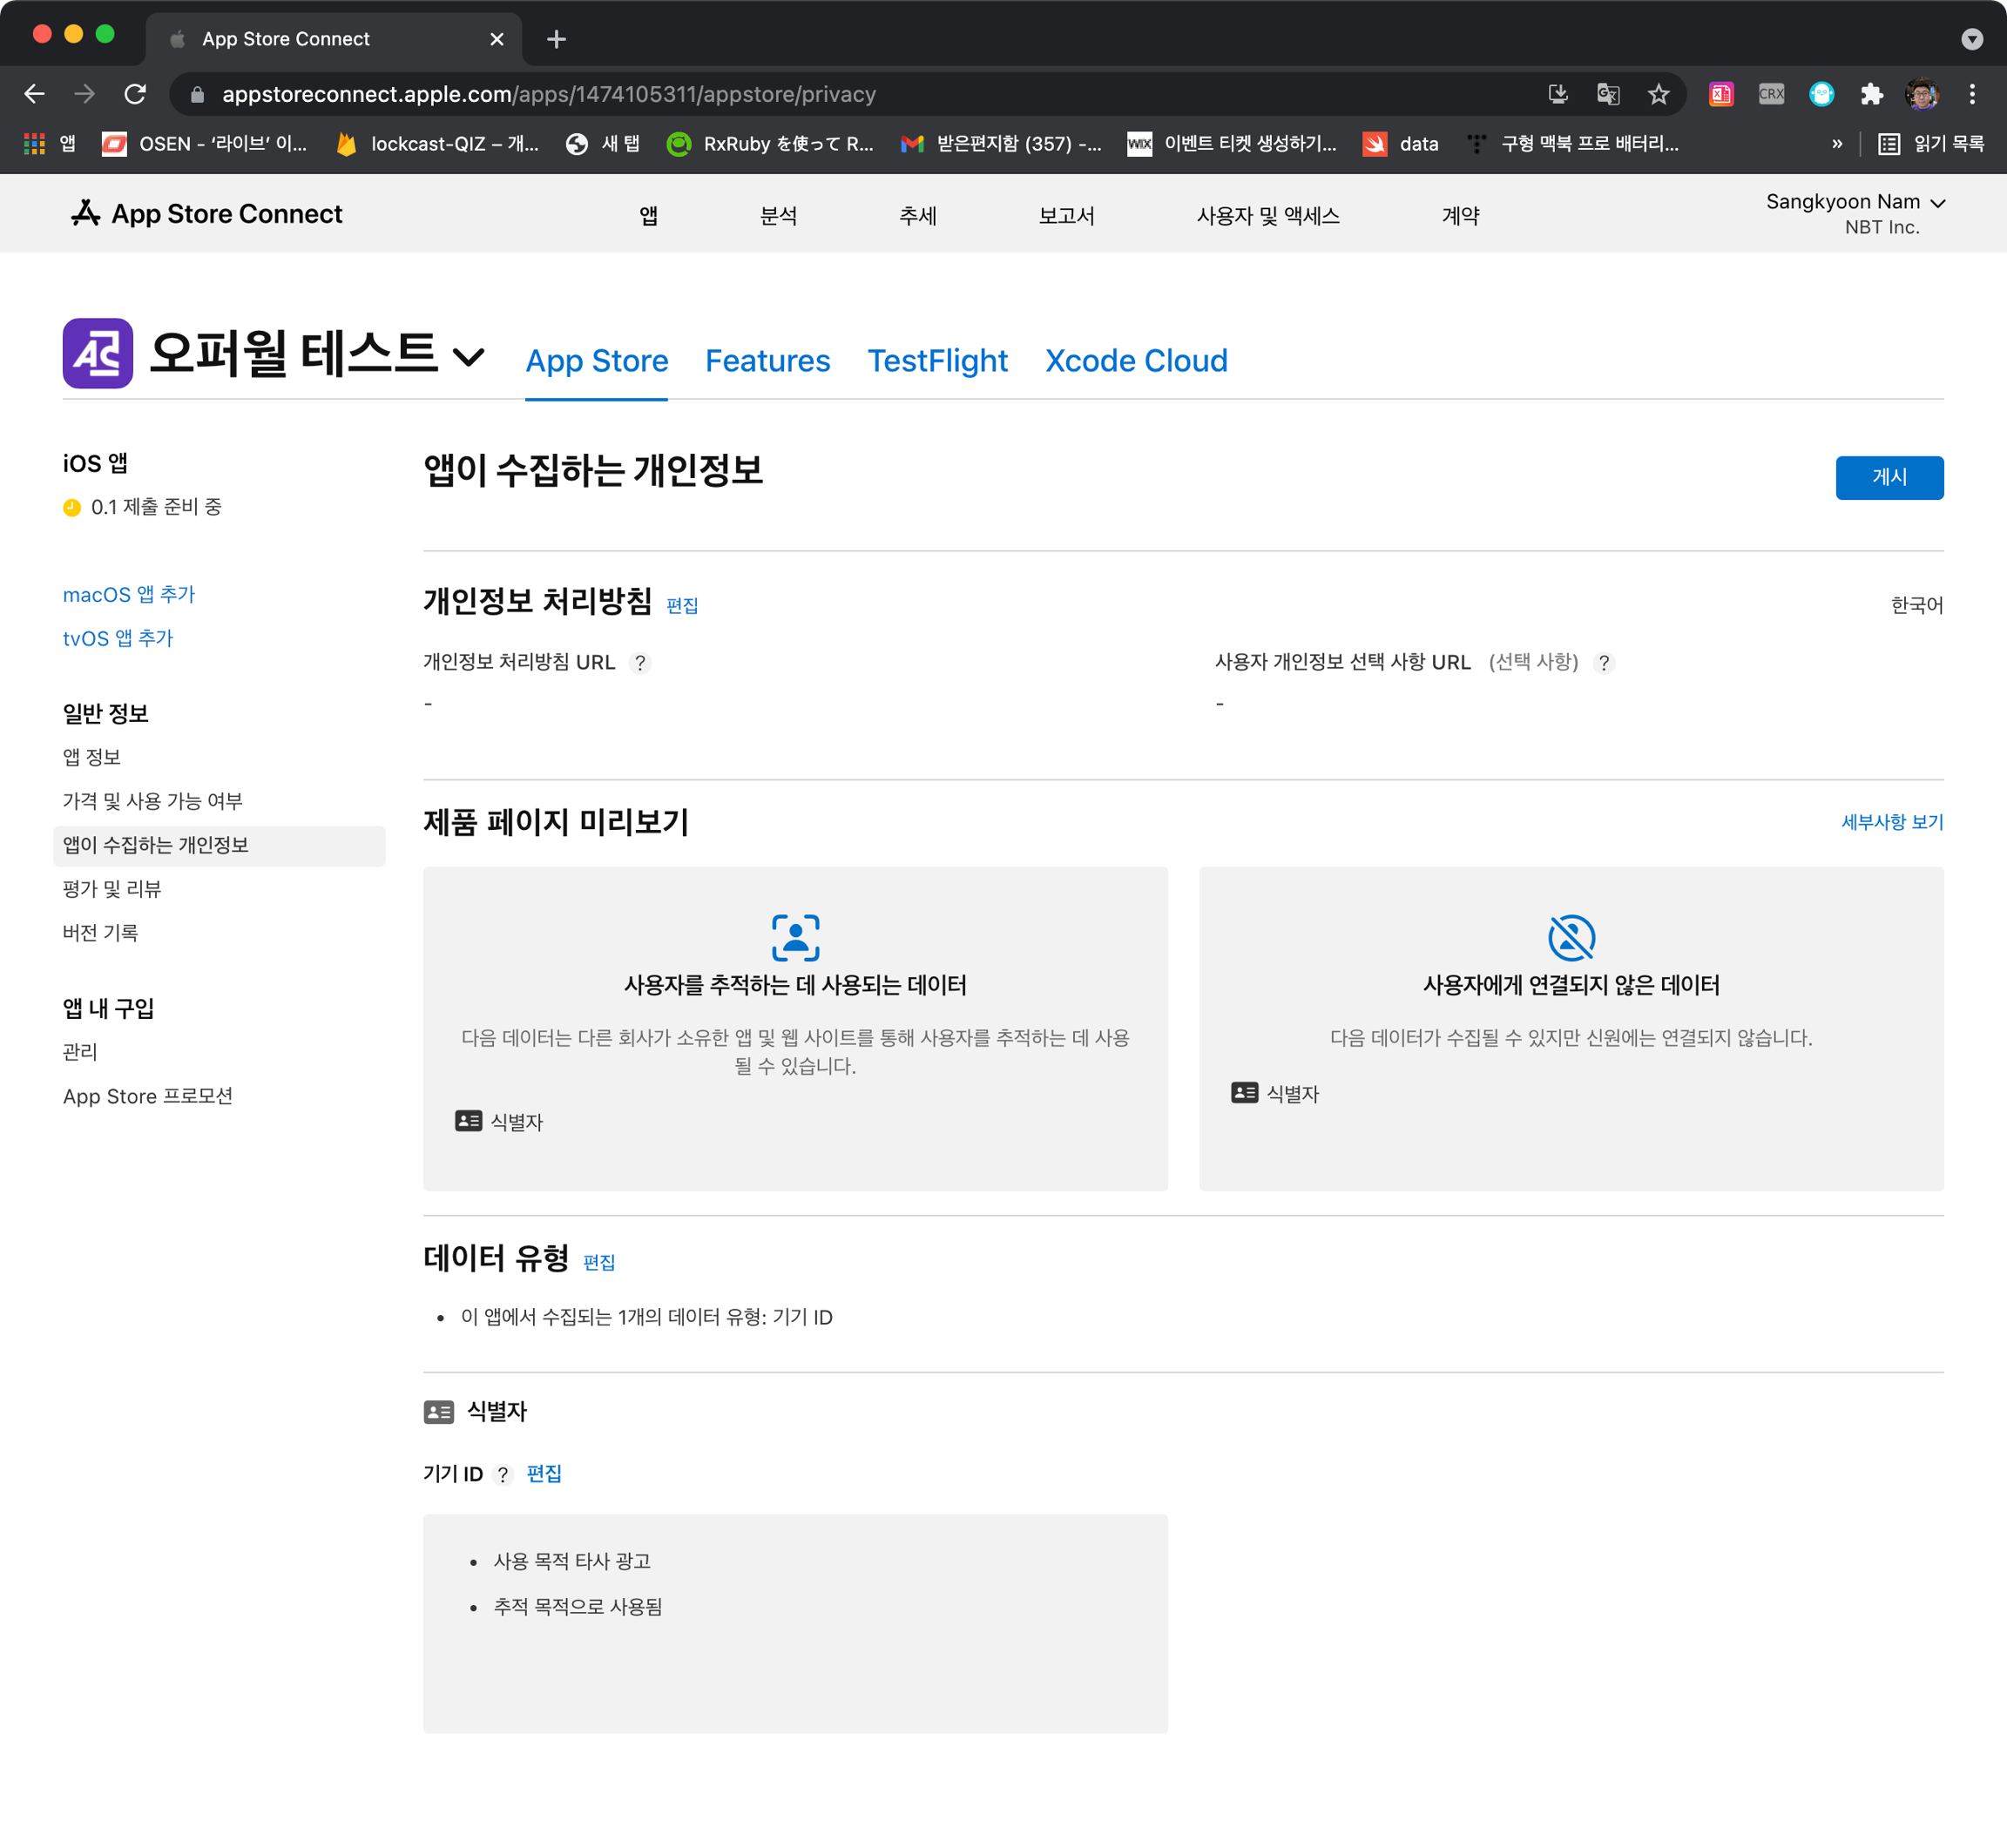2007x1848 pixels.
Task: Open 세부사항 보기 link
Action: click(x=1891, y=822)
